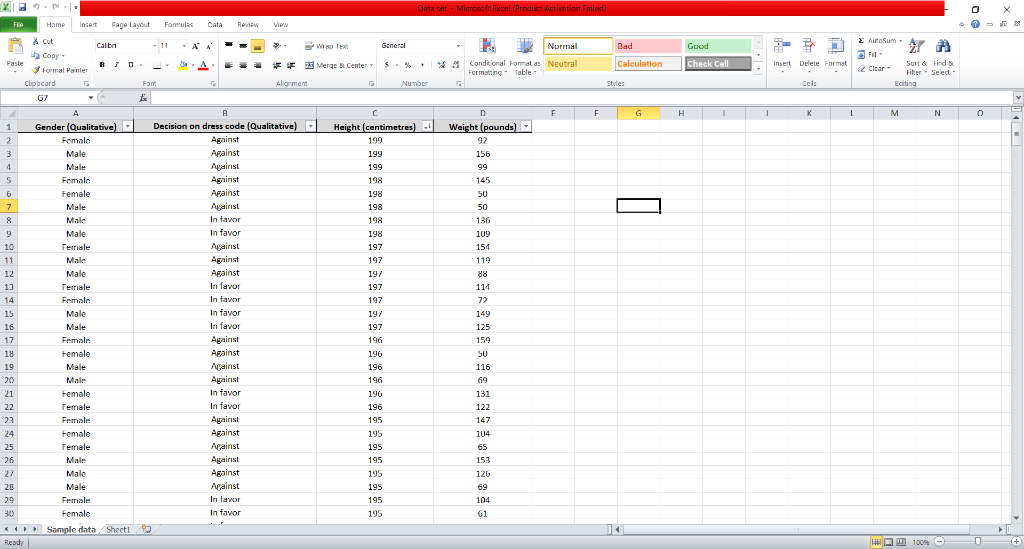The image size is (1024, 549).
Task: Switch to the Data tab
Action: tap(215, 25)
